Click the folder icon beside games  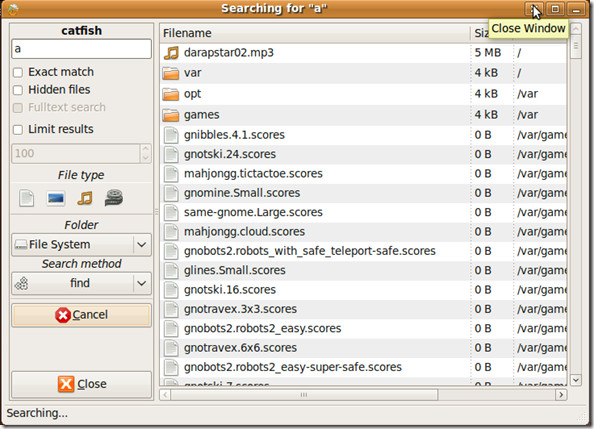171,115
